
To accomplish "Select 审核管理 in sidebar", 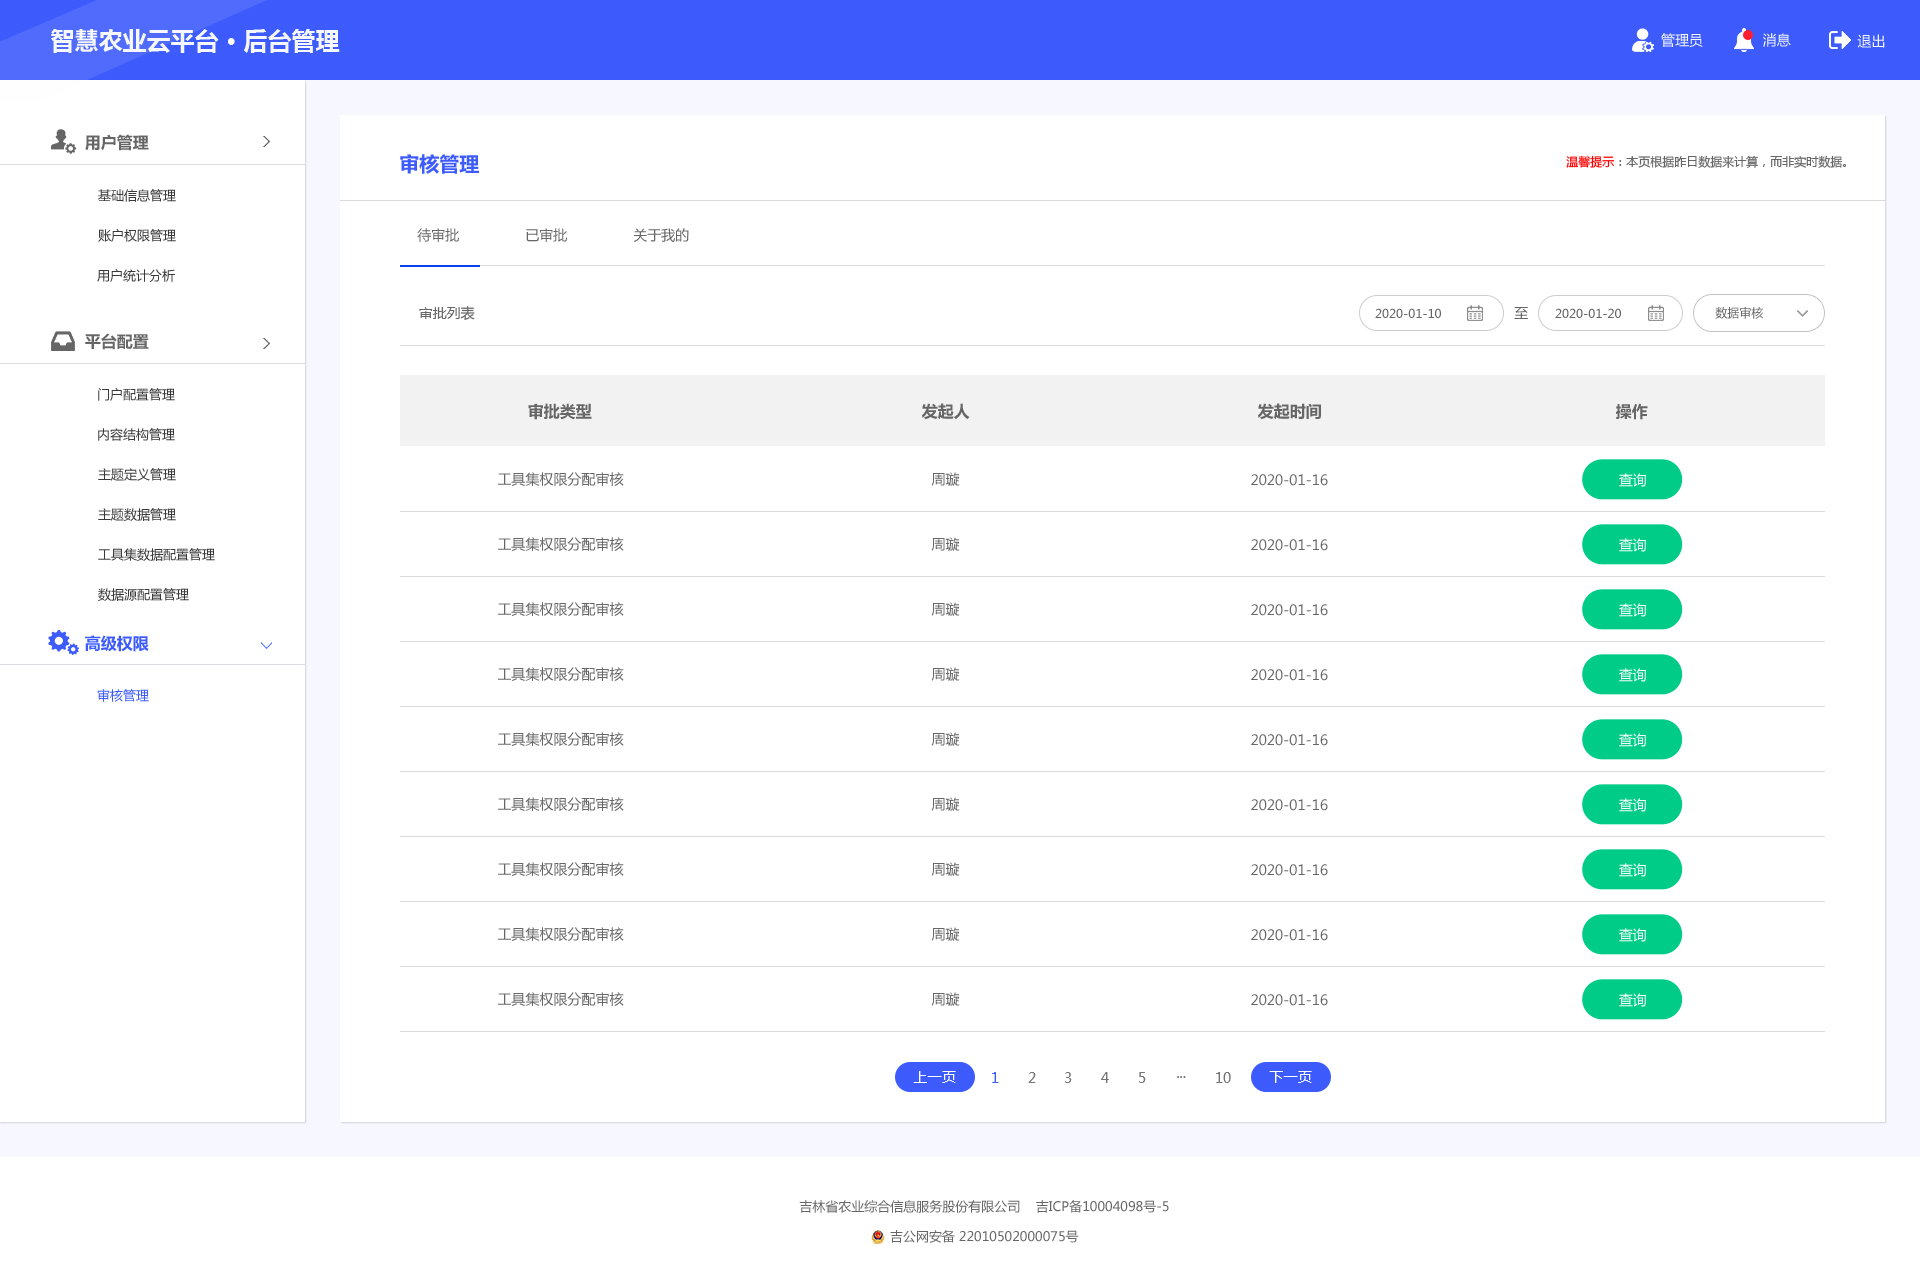I will [123, 695].
